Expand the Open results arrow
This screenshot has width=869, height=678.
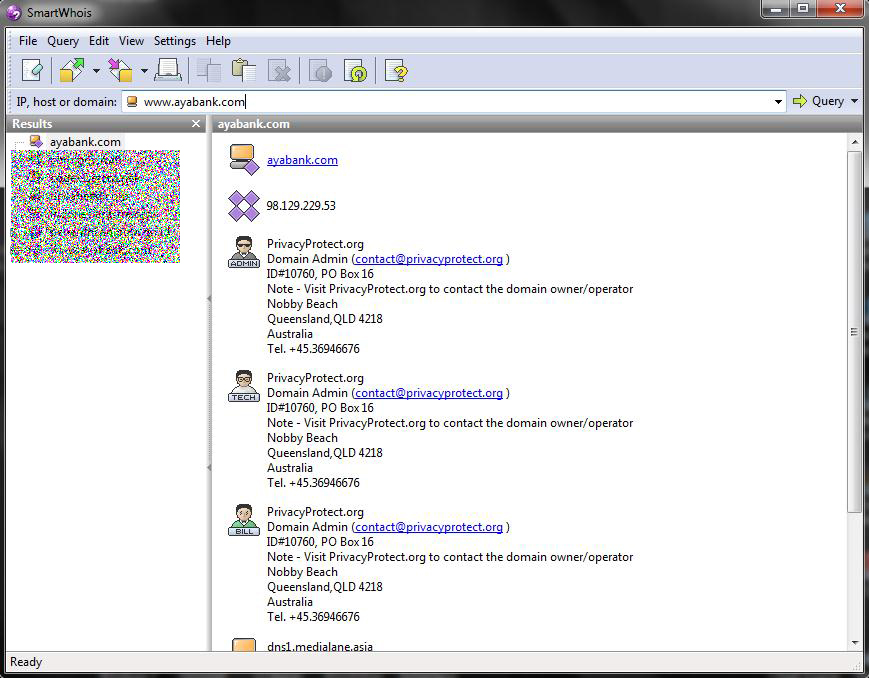(96, 71)
